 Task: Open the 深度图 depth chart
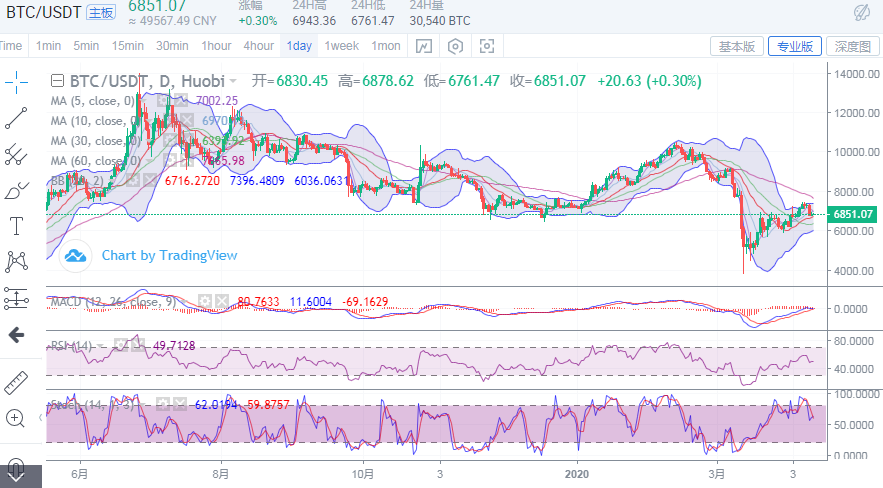[x=853, y=46]
